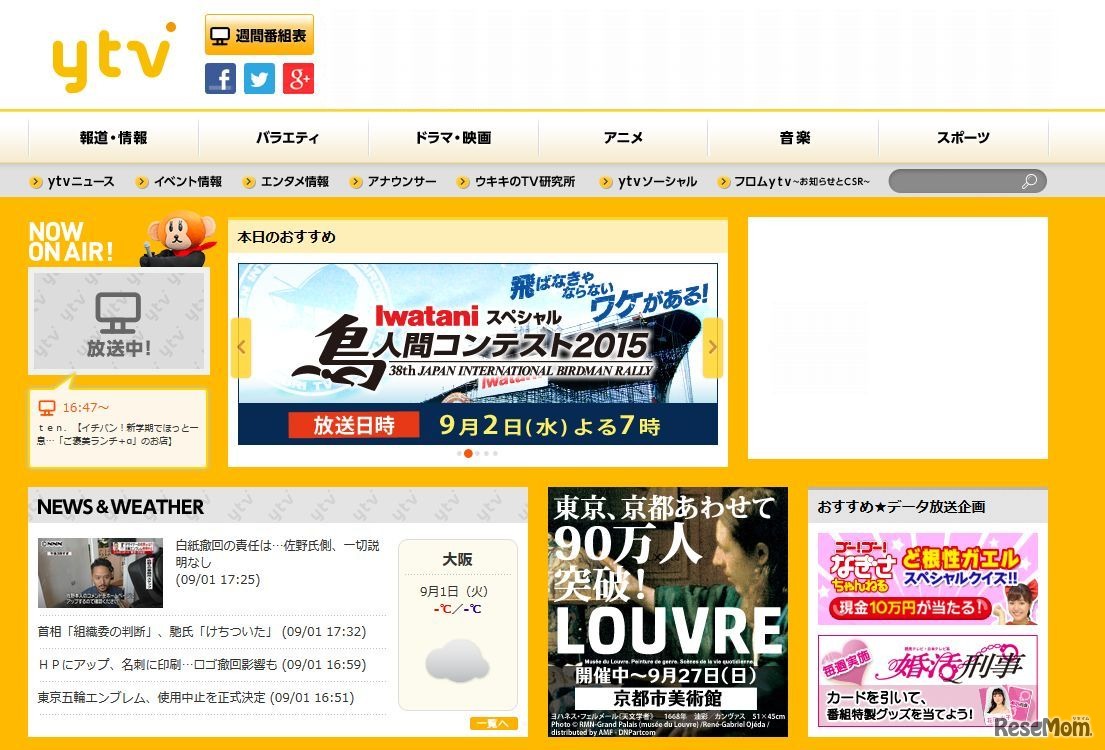Open the Facebook page icon

coord(221,78)
